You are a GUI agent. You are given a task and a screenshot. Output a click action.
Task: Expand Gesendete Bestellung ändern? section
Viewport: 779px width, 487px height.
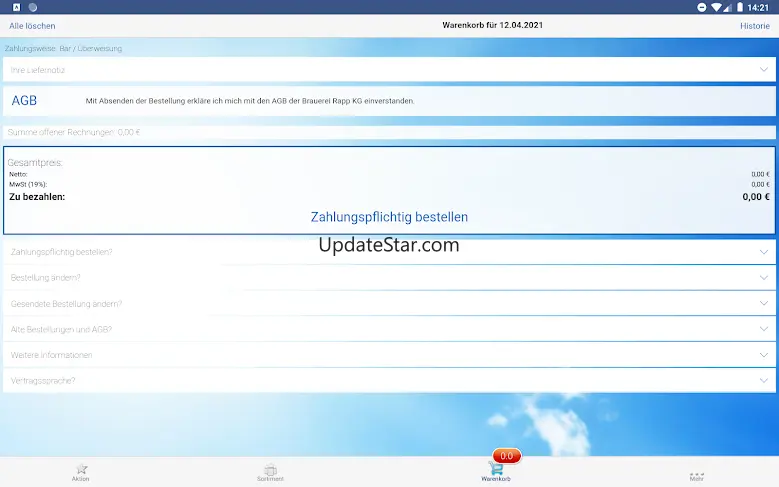[x=389, y=304]
